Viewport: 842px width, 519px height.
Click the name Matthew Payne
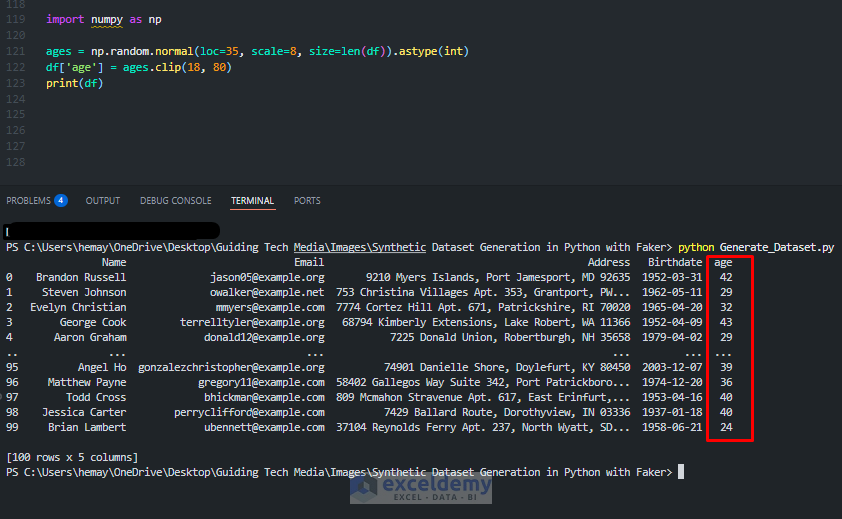click(87, 383)
